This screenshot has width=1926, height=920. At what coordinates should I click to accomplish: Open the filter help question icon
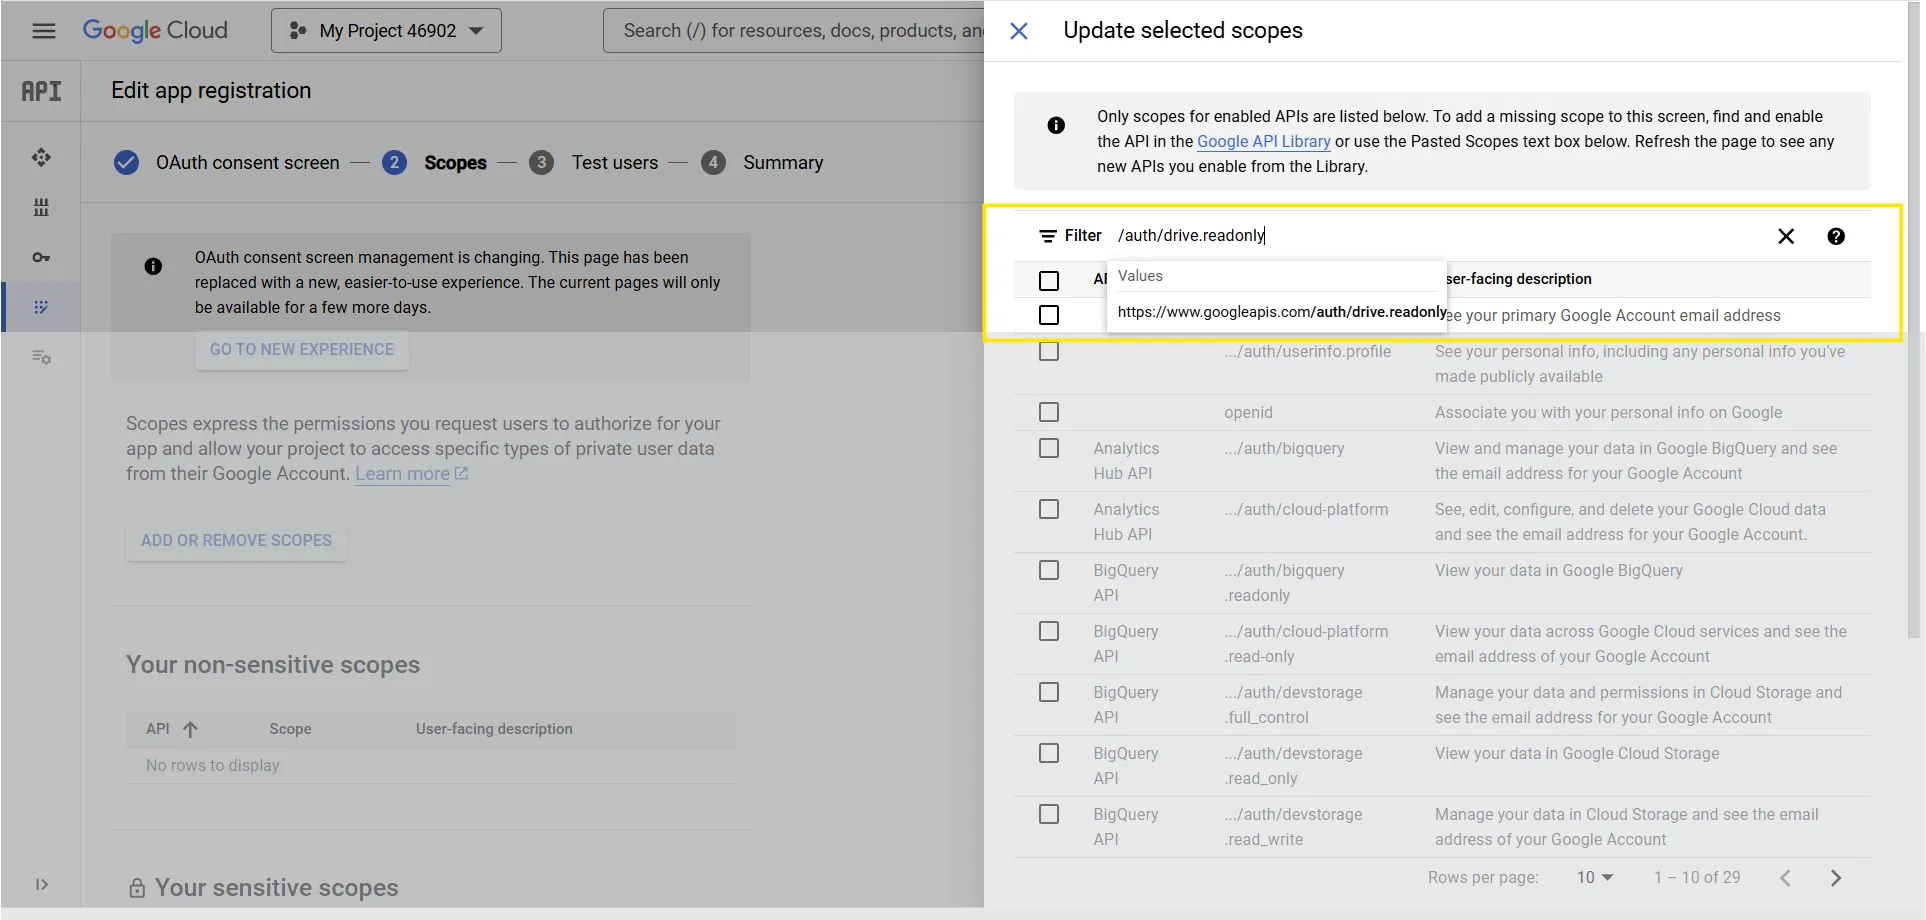tap(1836, 236)
